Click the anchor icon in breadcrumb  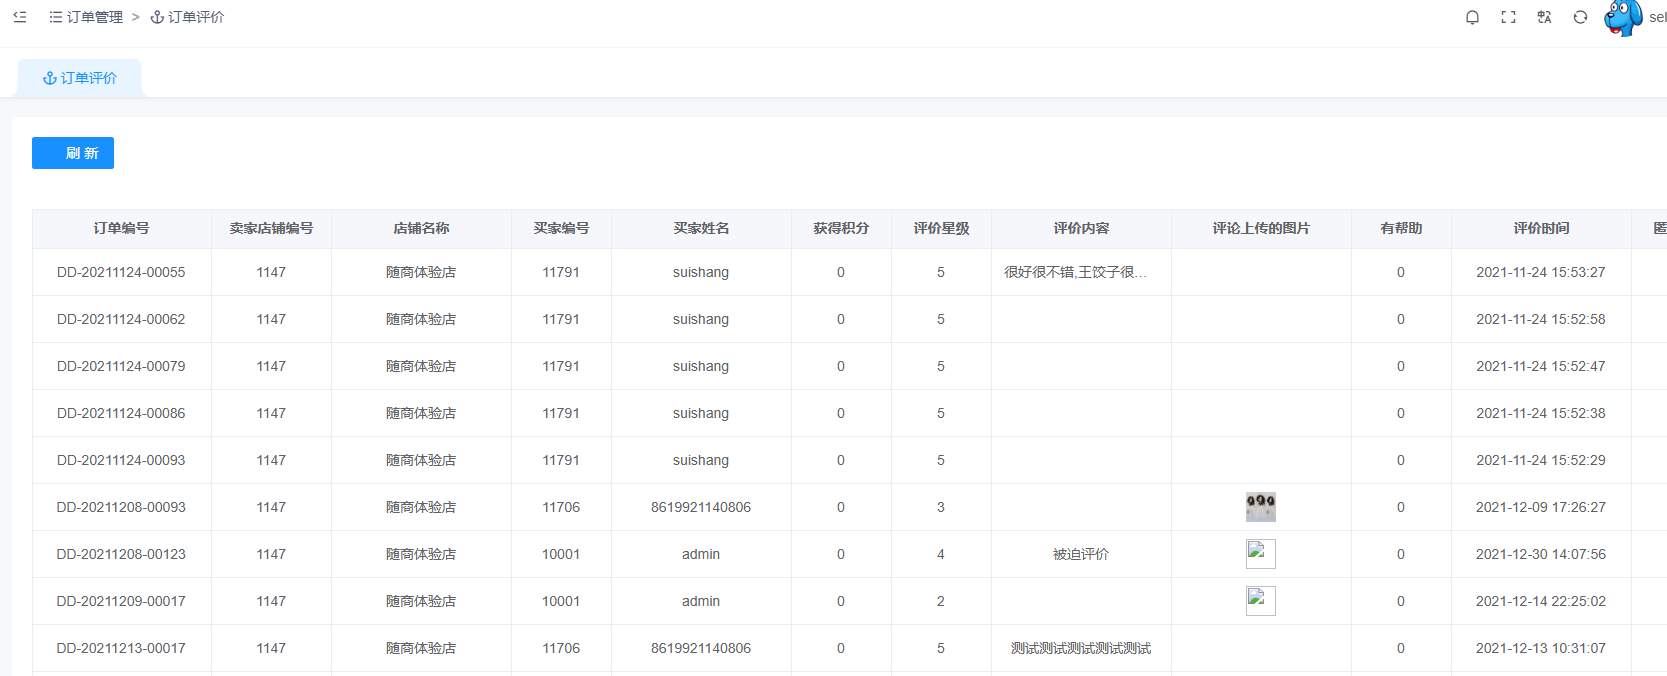157,17
